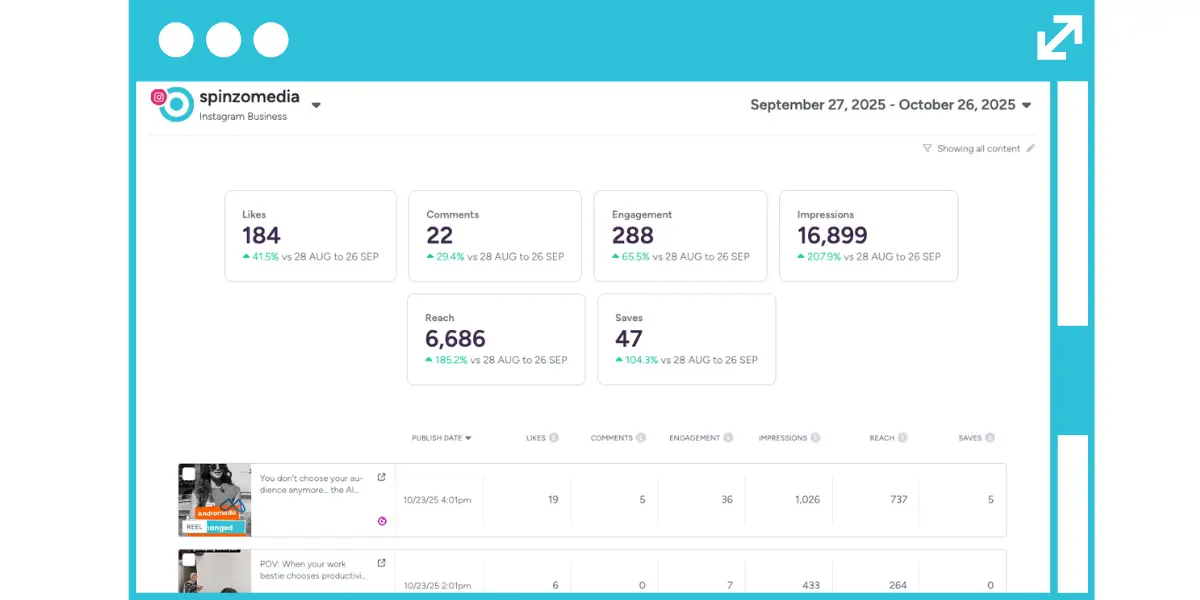This screenshot has width=1200, height=600.
Task: Click the Saves column info icon
Action: tap(990, 438)
